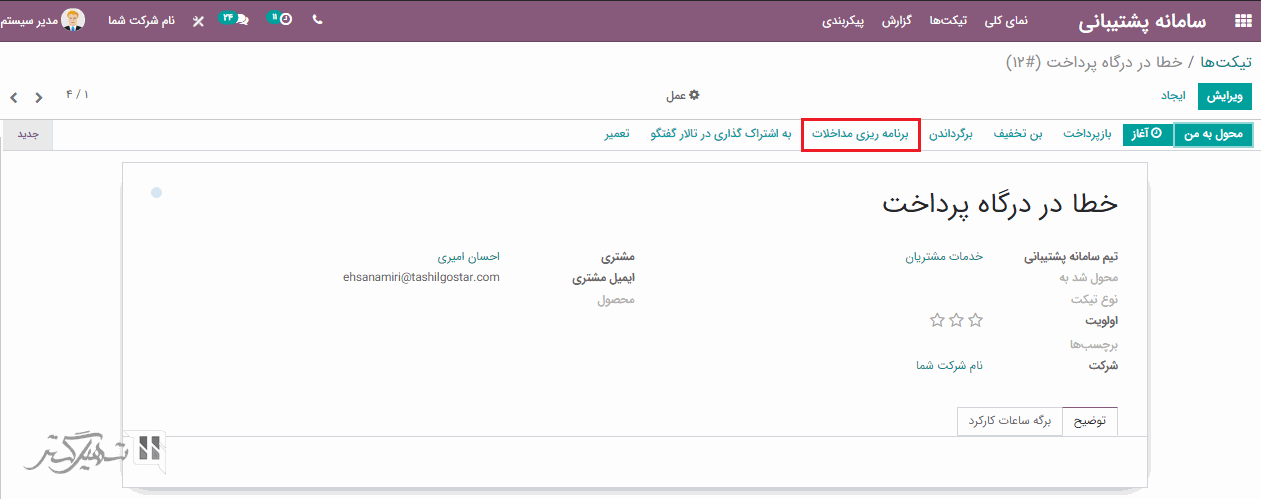Click برنامه ریزی مداخلات button
1261x499 pixels.
coord(861,134)
